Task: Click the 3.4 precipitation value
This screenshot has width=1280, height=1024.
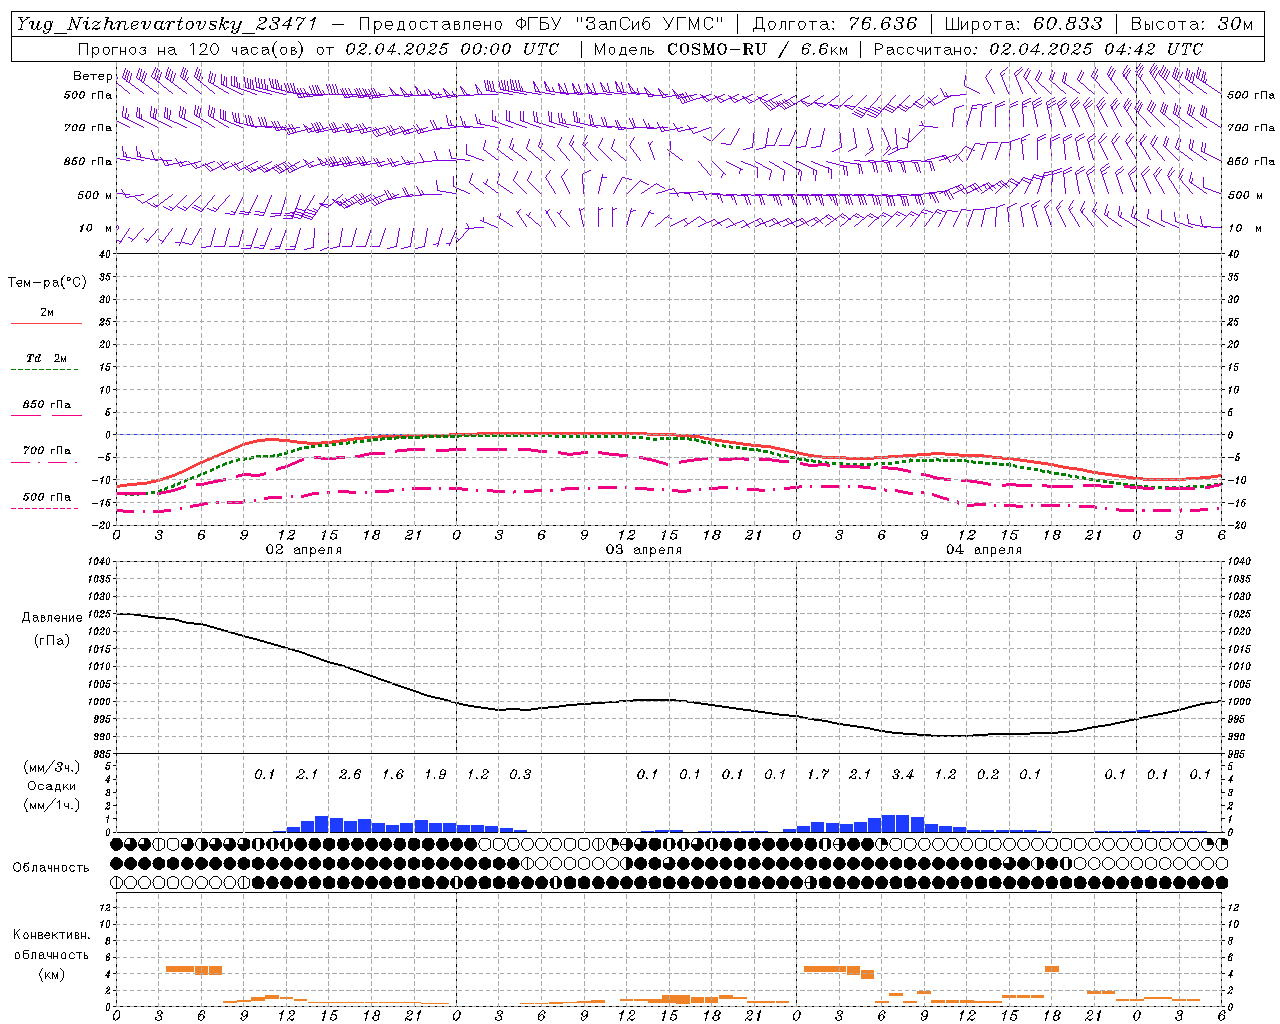Action: pyautogui.click(x=902, y=775)
